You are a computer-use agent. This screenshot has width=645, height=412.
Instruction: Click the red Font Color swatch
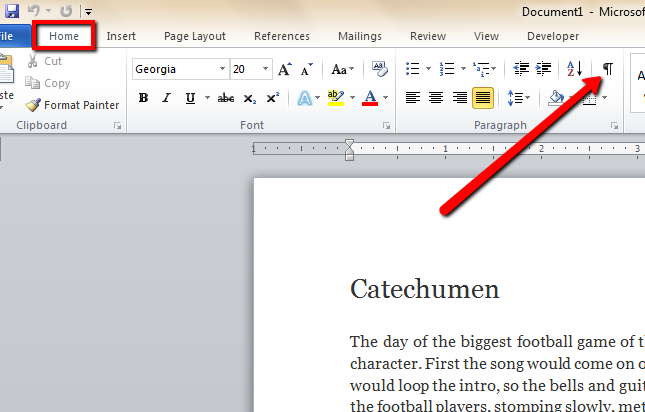(x=370, y=99)
